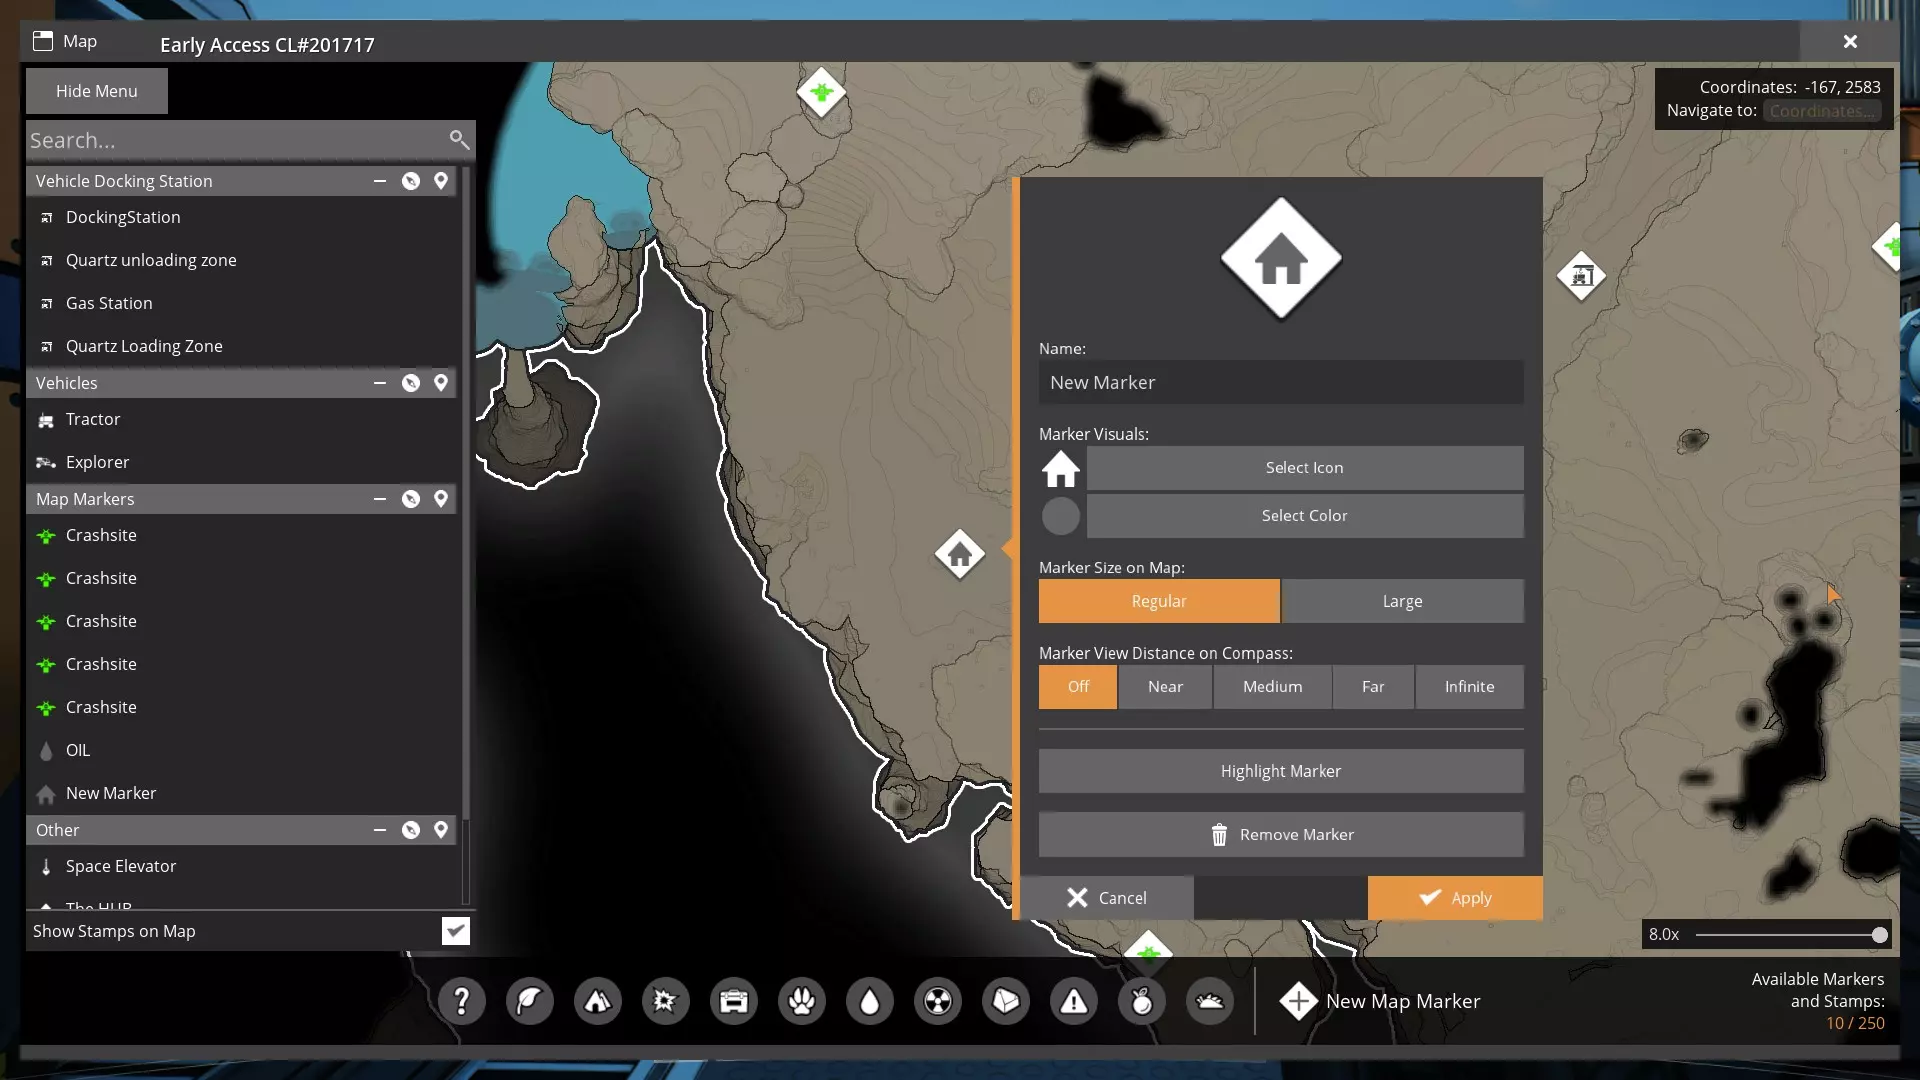Pick the water drop stamp
Image resolution: width=1920 pixels, height=1080 pixels.
[x=870, y=1001]
